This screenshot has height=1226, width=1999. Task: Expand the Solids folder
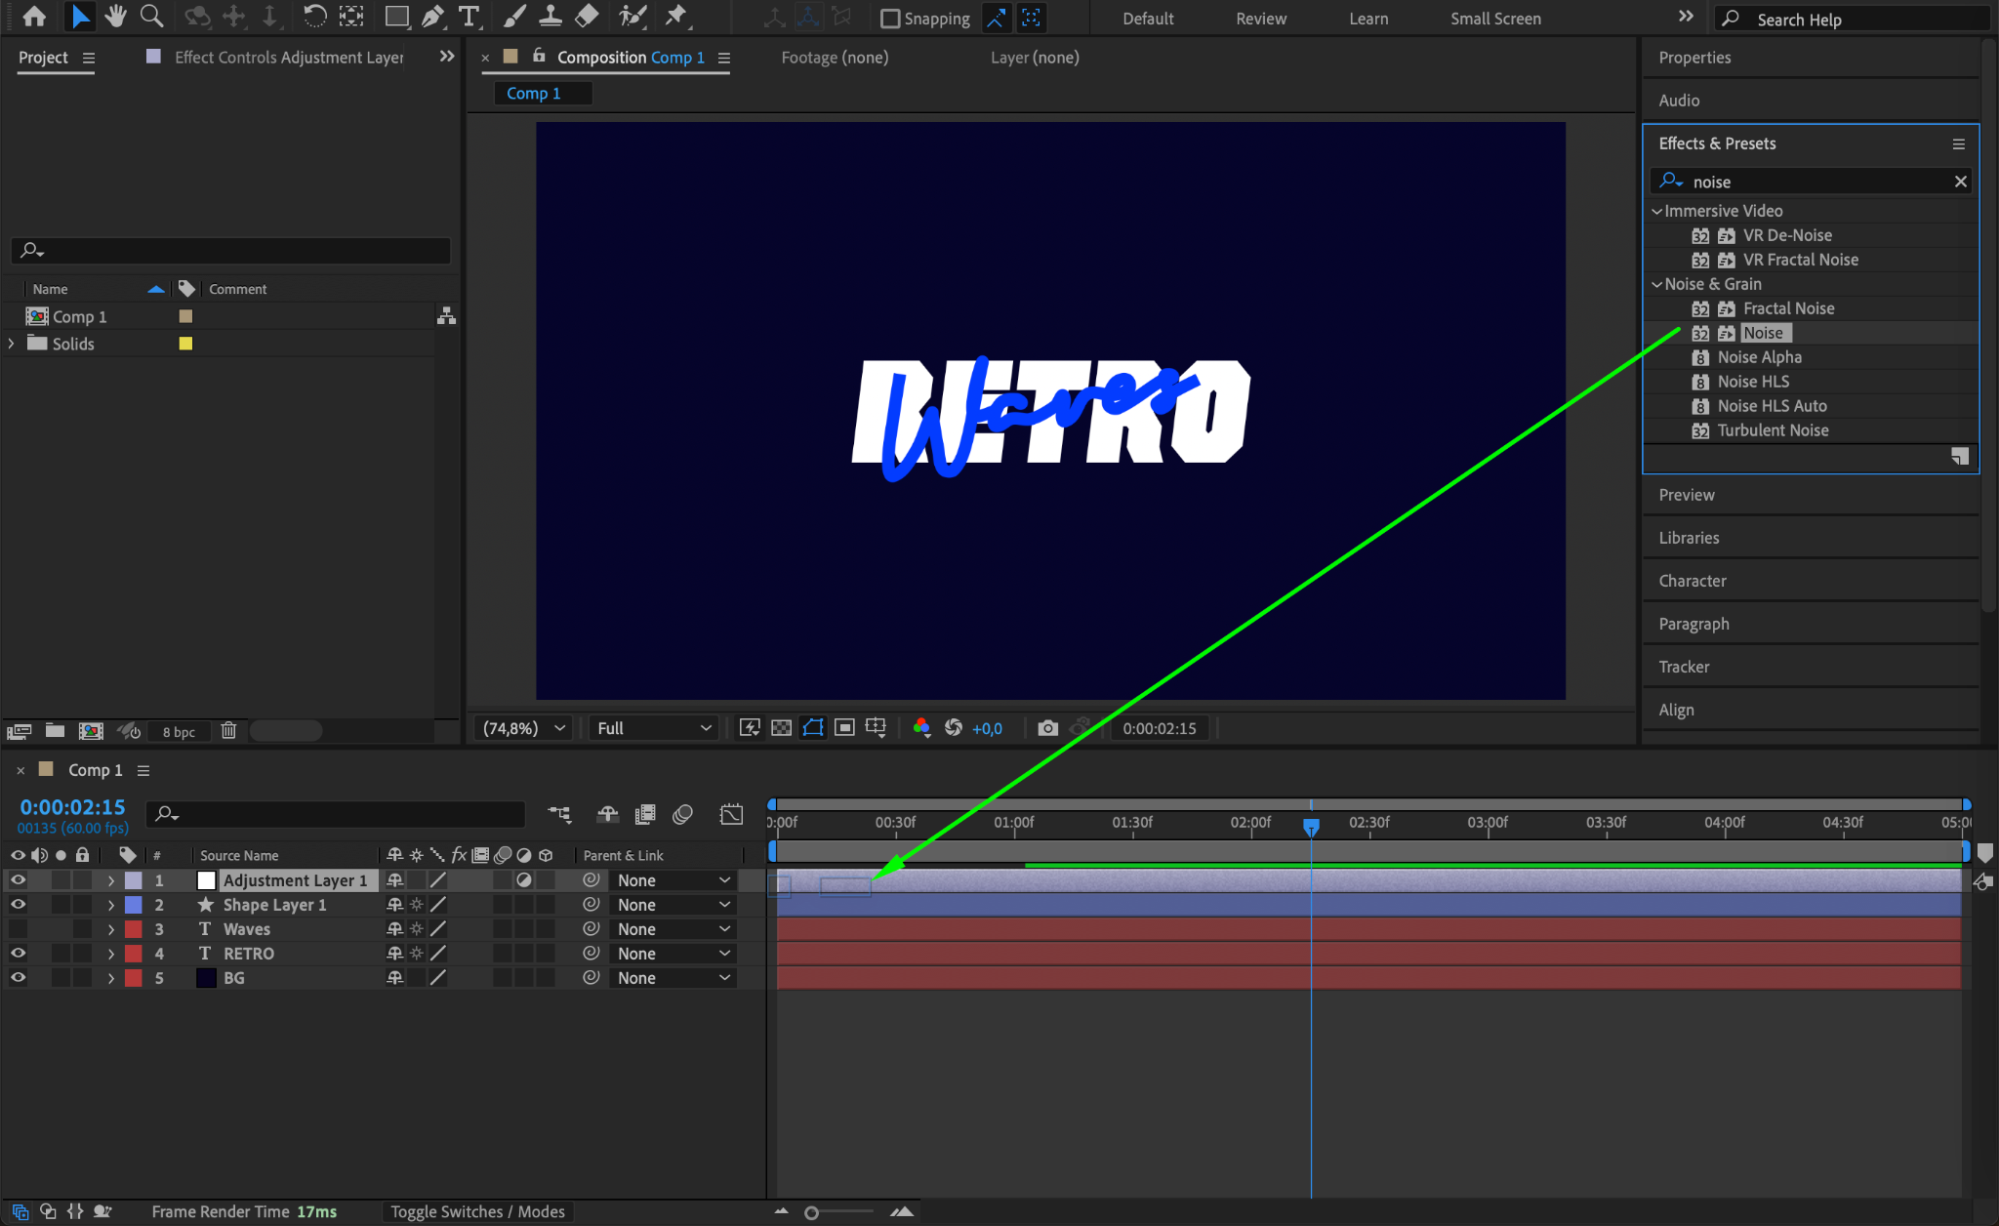coord(11,343)
